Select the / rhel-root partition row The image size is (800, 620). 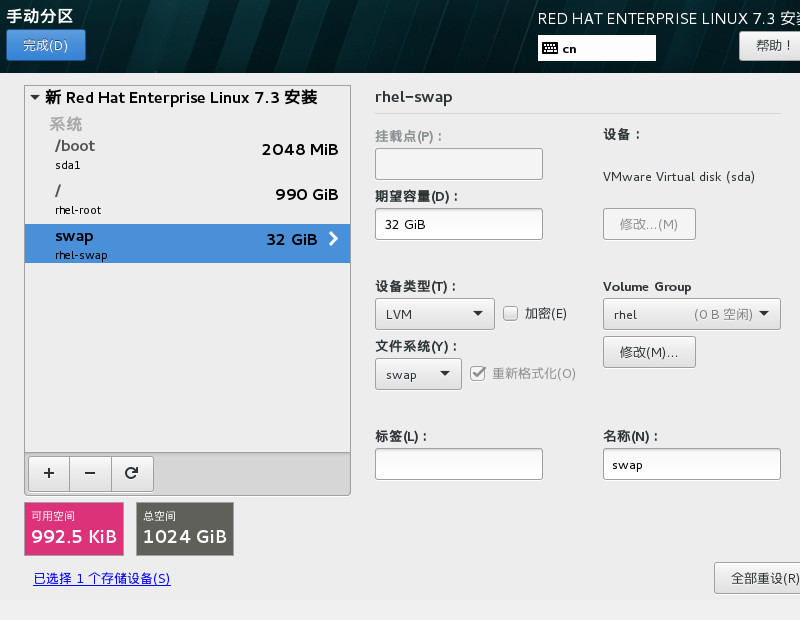[x=187, y=200]
